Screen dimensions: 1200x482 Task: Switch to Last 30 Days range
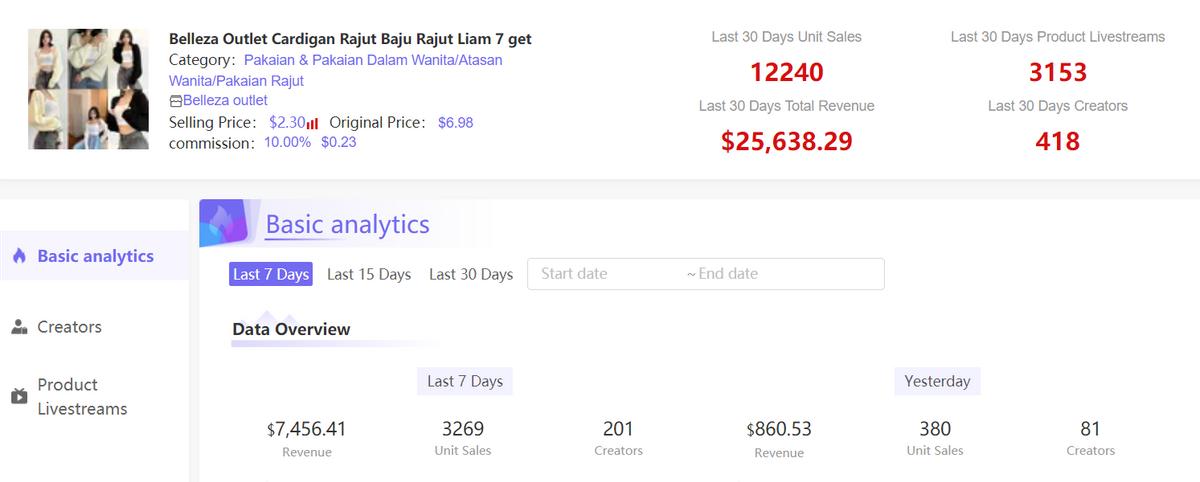coord(471,274)
